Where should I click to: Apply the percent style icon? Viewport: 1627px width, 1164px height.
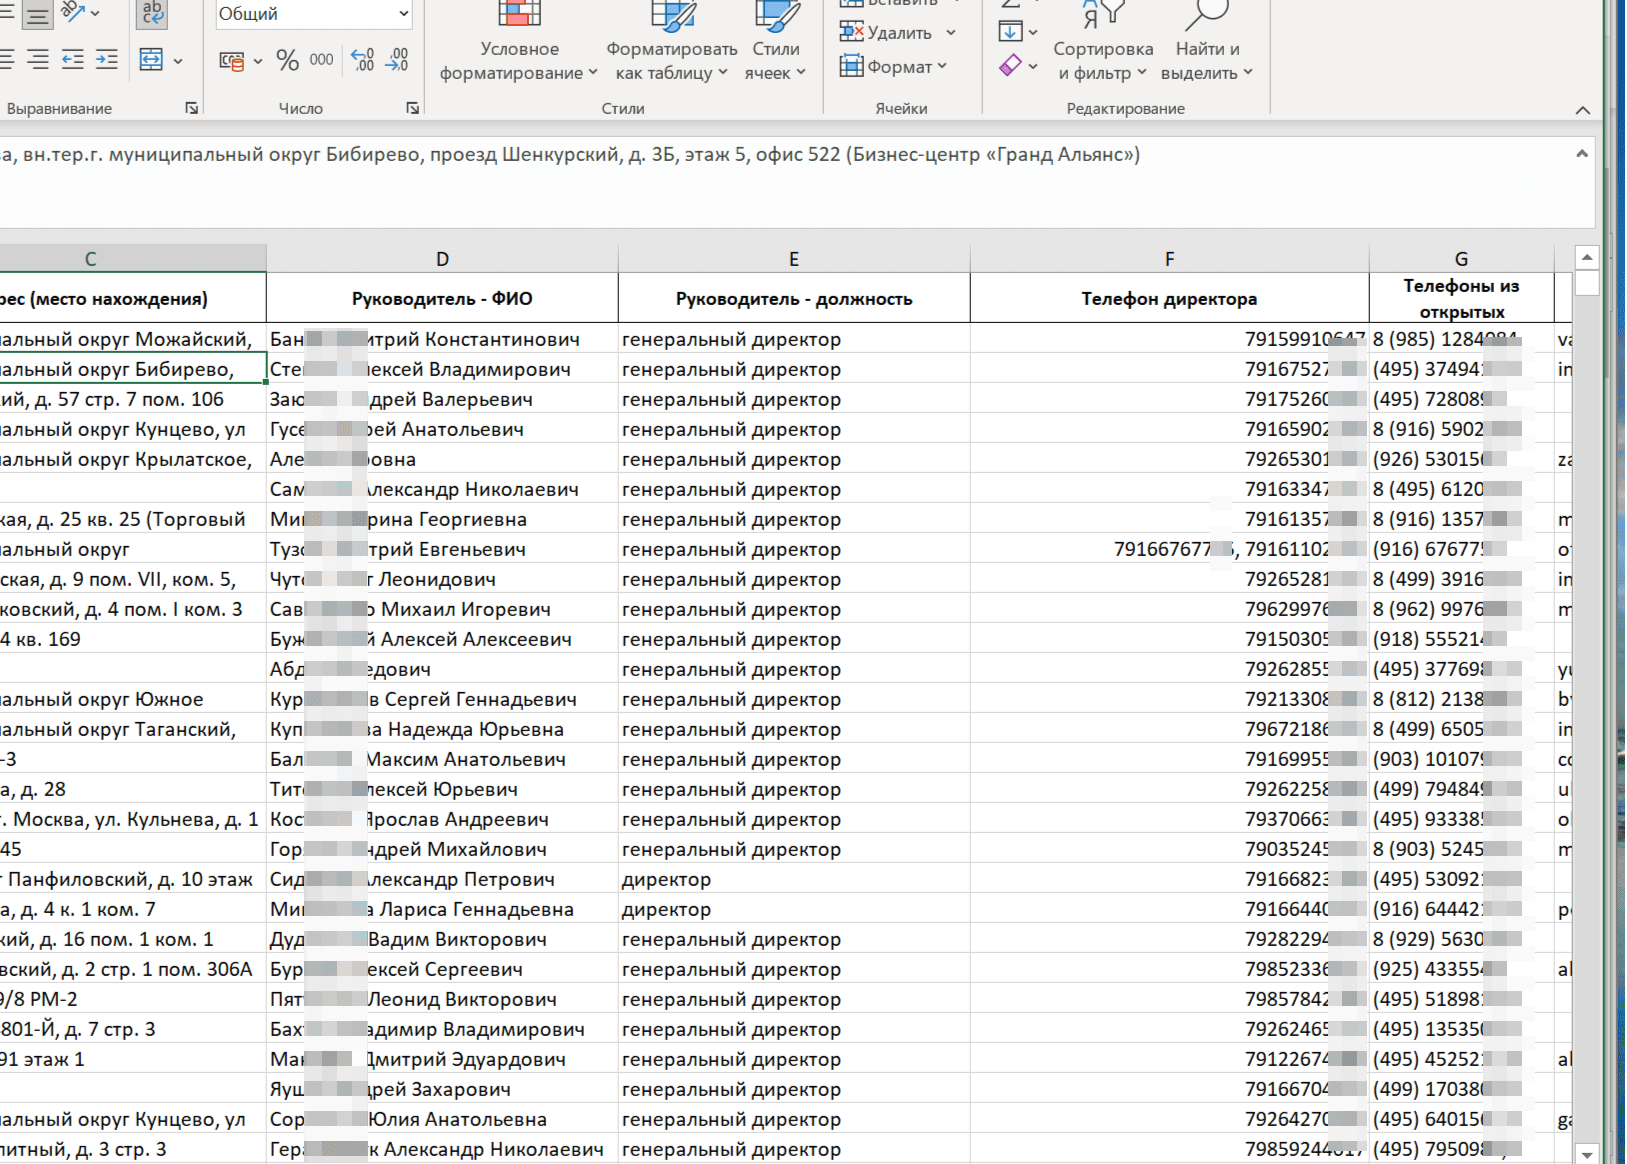pos(288,61)
